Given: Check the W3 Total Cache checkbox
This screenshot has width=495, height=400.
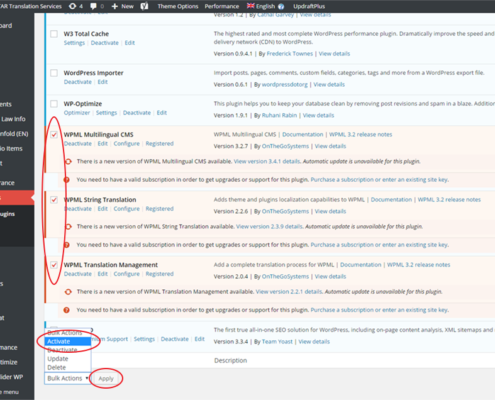Looking at the screenshot, I should 54,34.
